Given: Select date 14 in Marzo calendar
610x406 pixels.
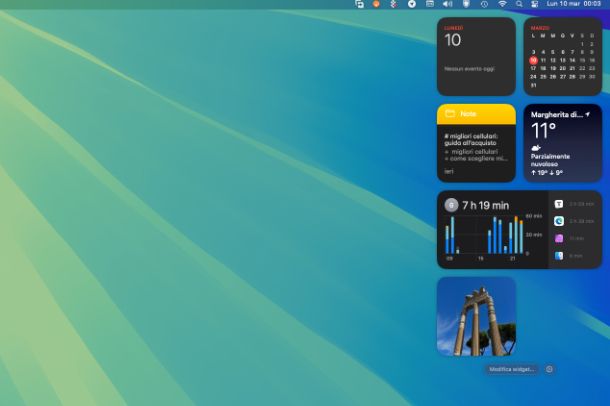Looking at the screenshot, I should [572, 60].
